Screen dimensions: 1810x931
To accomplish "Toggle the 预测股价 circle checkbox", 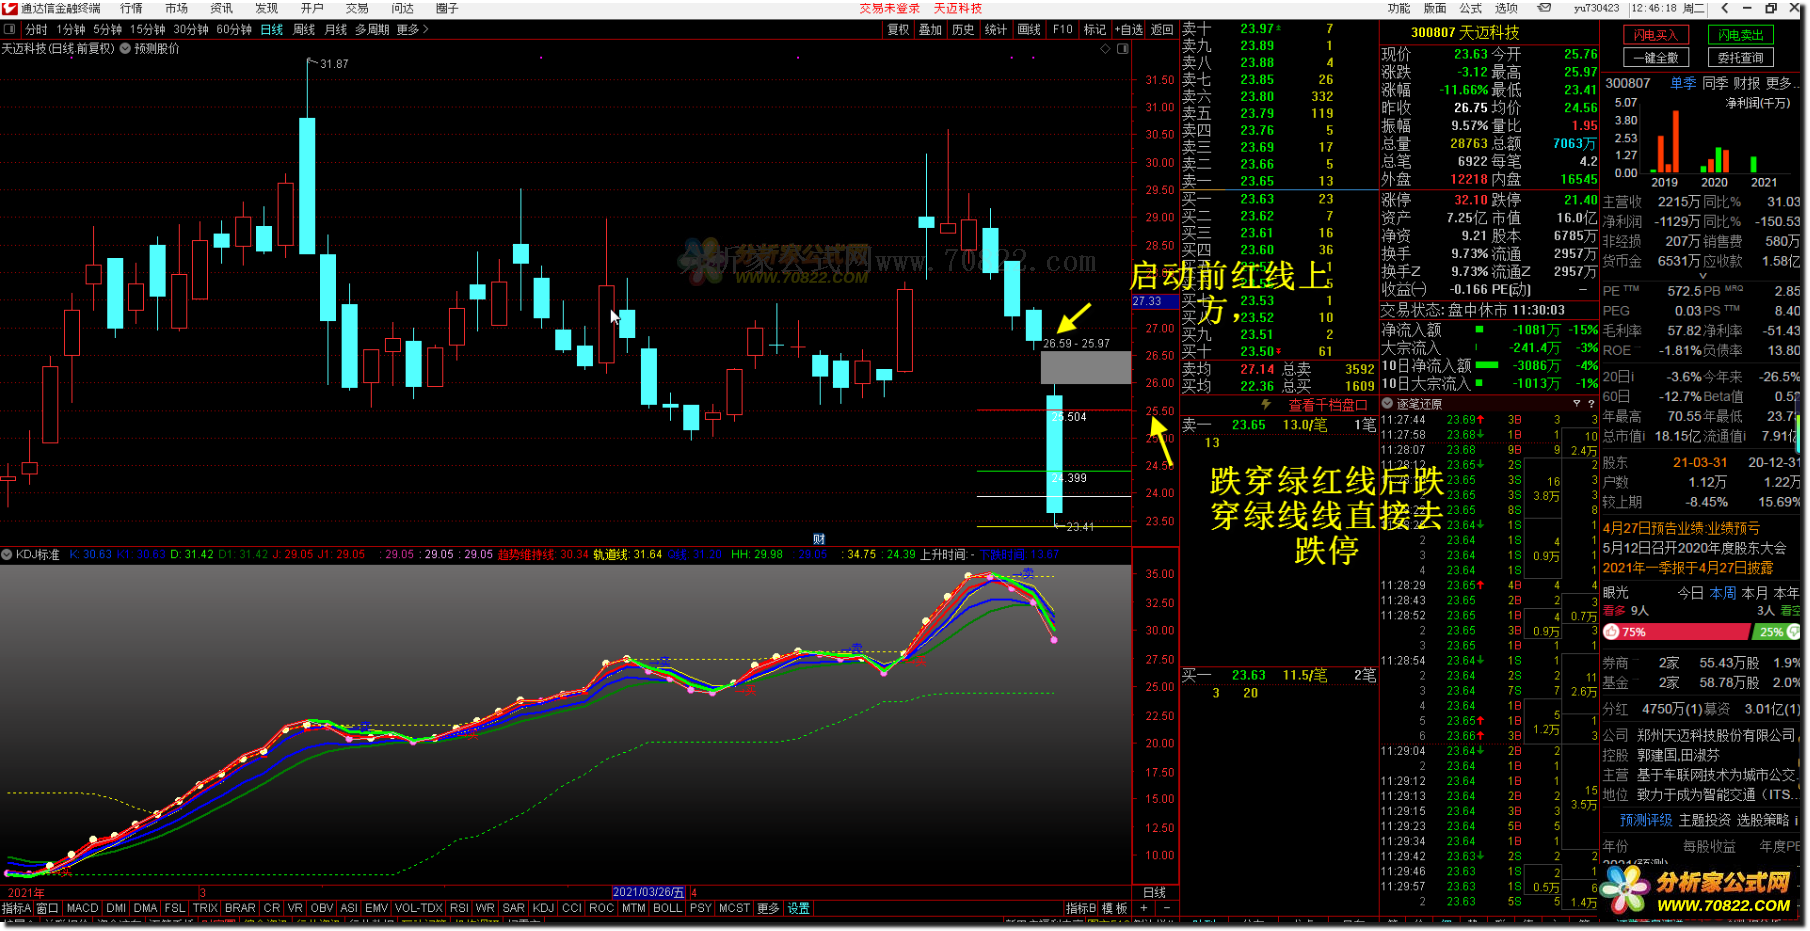I will pyautogui.click(x=125, y=48).
